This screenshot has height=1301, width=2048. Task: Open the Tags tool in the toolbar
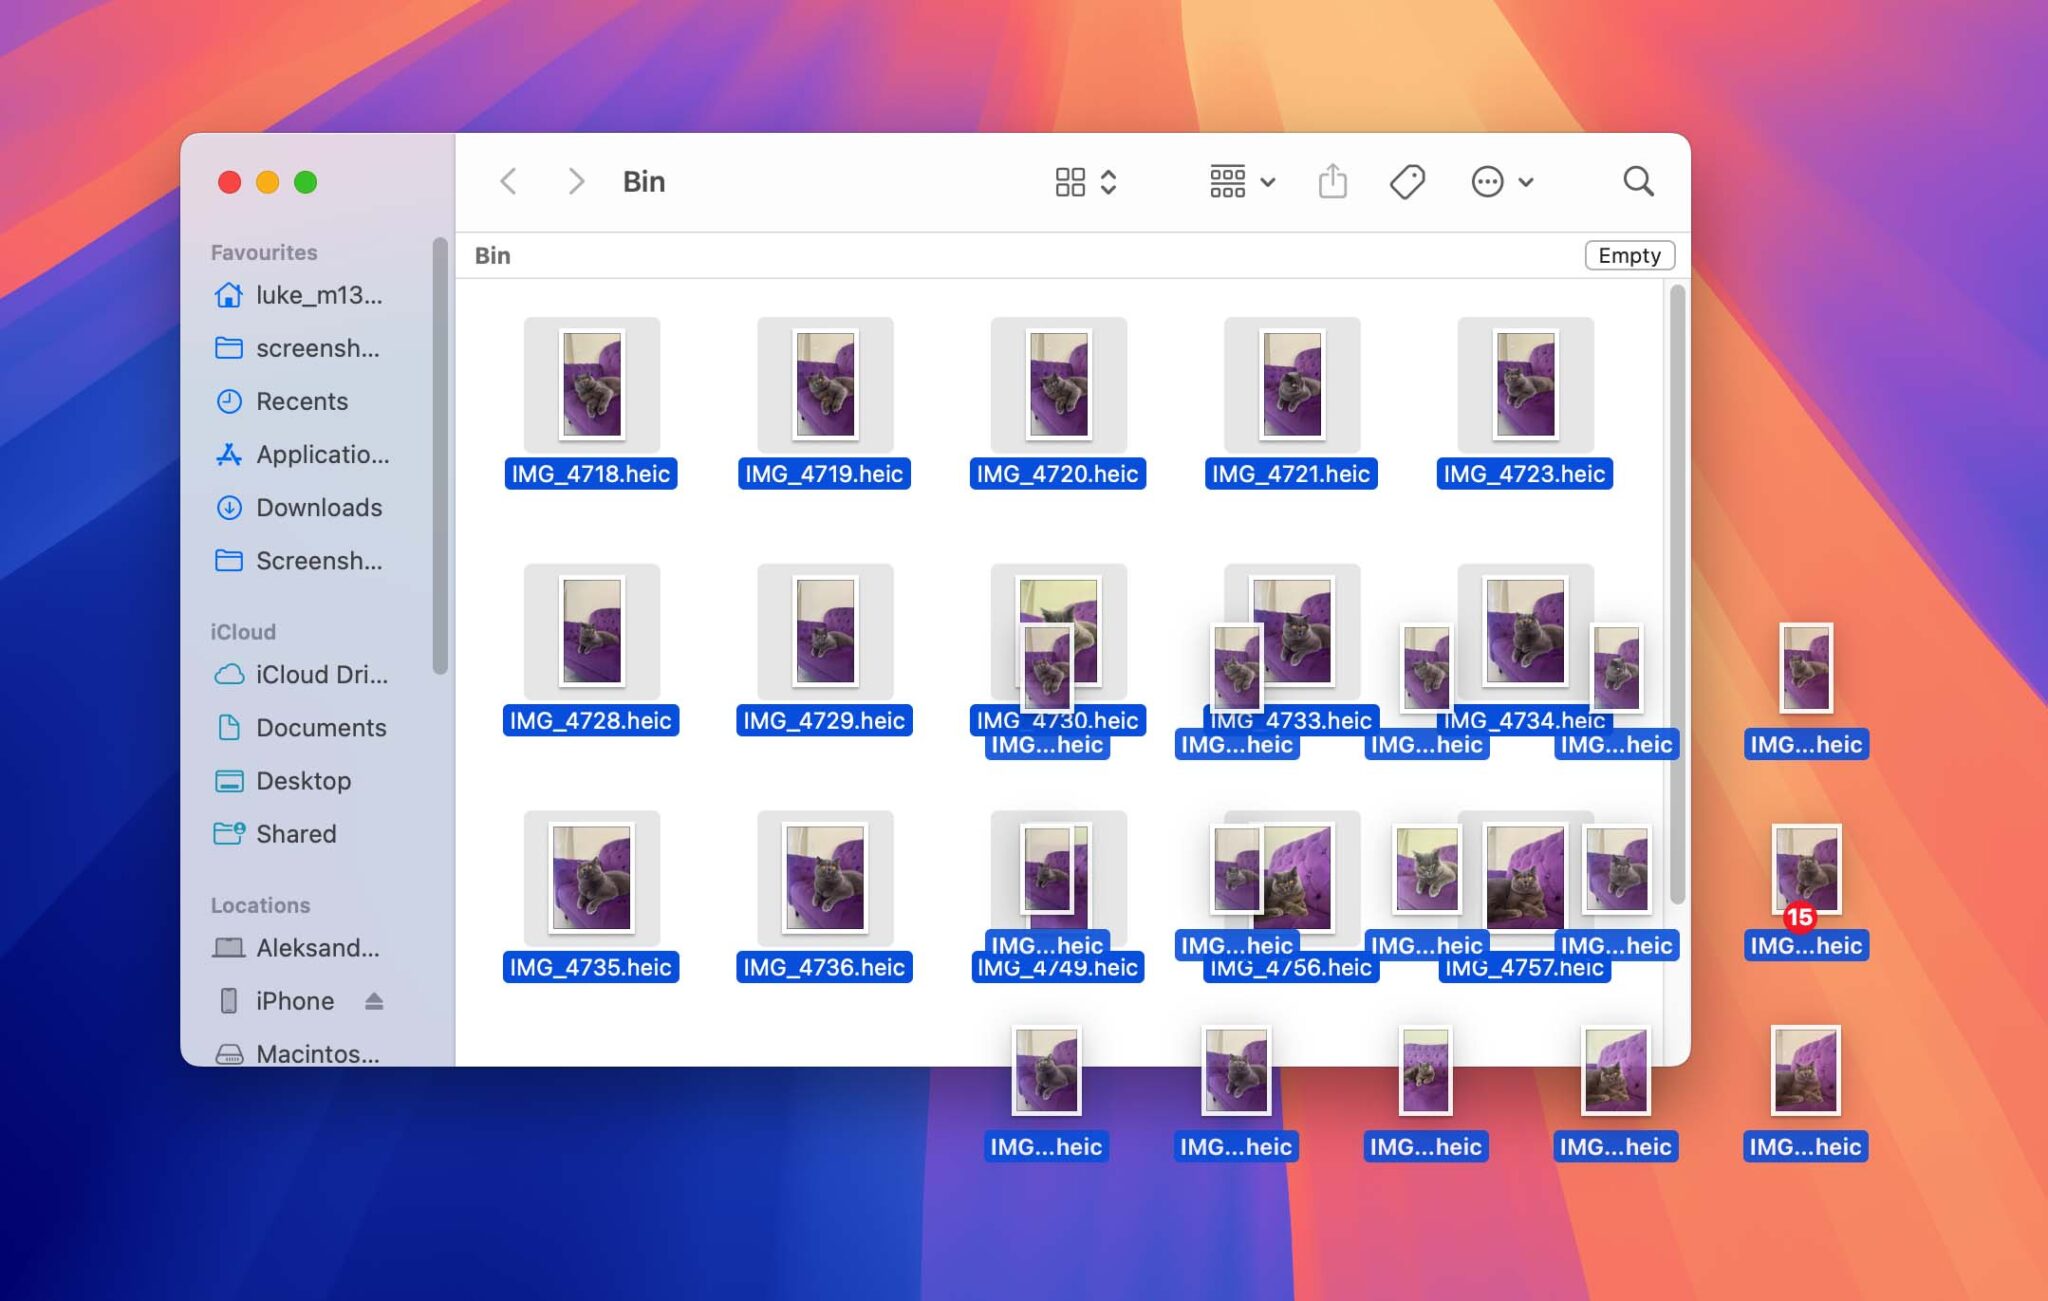coord(1408,181)
